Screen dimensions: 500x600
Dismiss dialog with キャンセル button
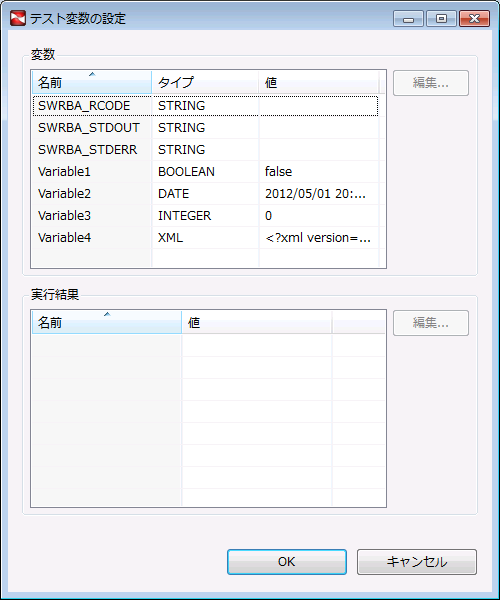click(x=417, y=562)
